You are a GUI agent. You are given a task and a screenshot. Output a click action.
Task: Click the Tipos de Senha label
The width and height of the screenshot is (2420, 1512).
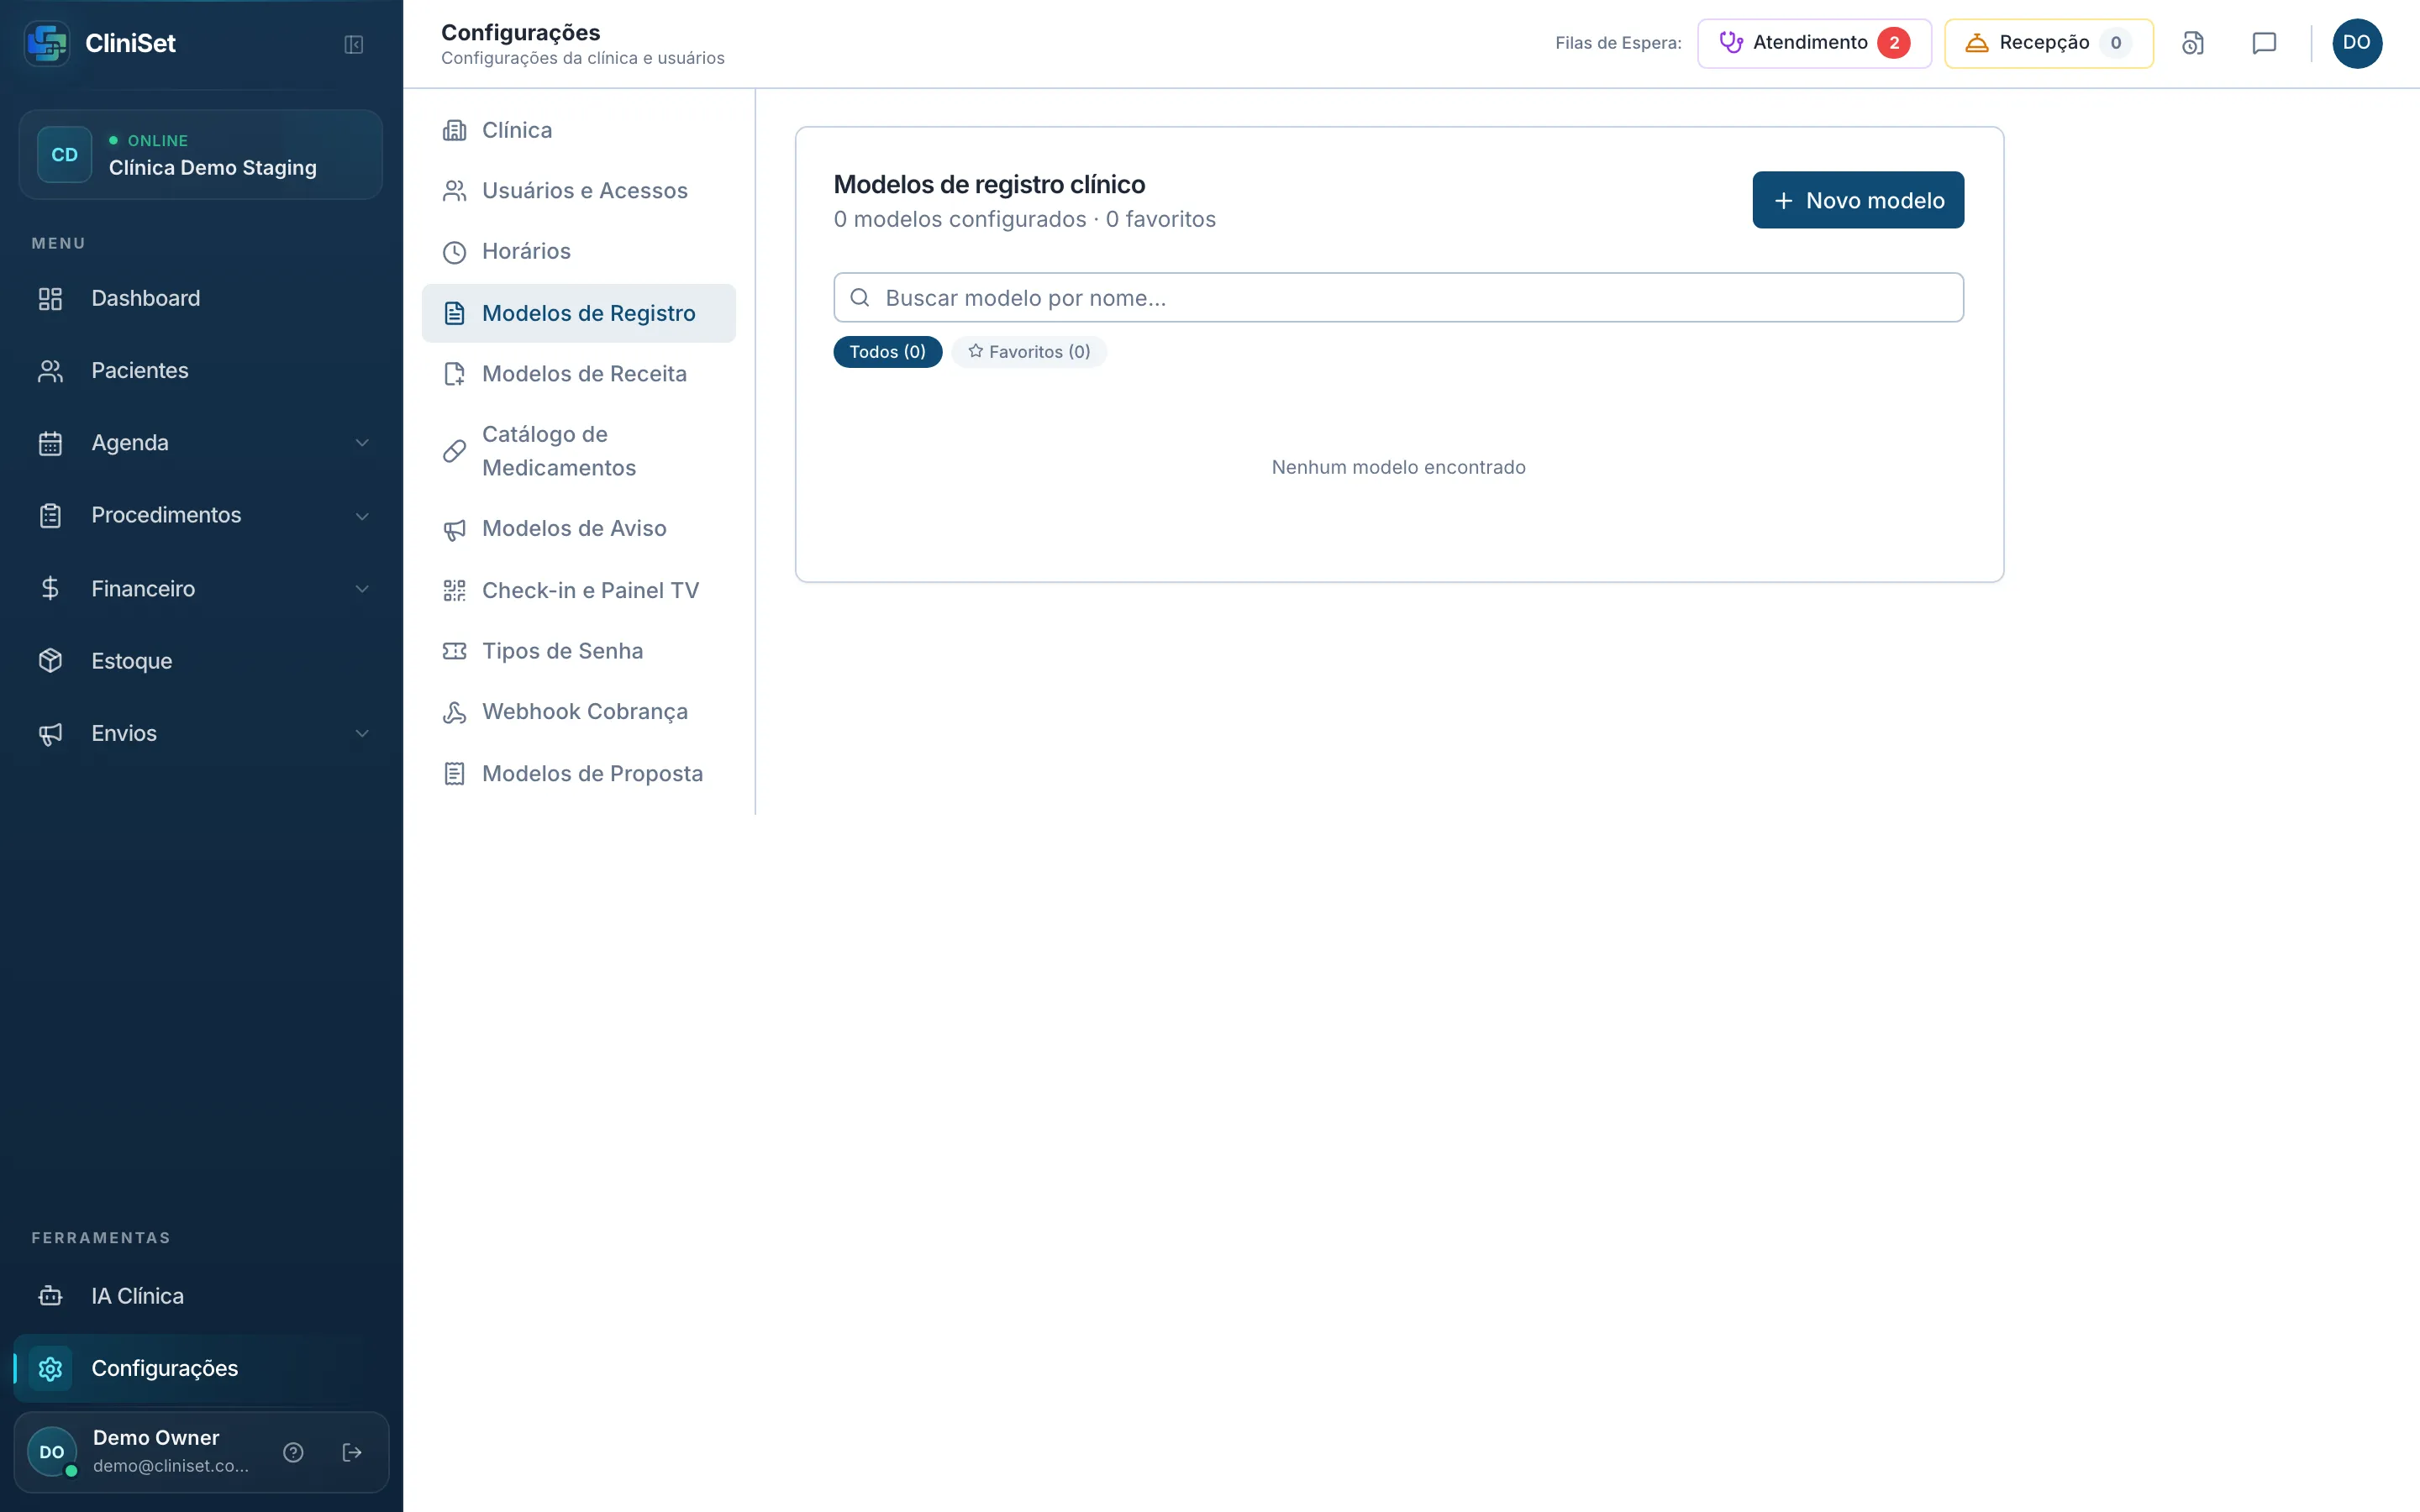point(562,651)
